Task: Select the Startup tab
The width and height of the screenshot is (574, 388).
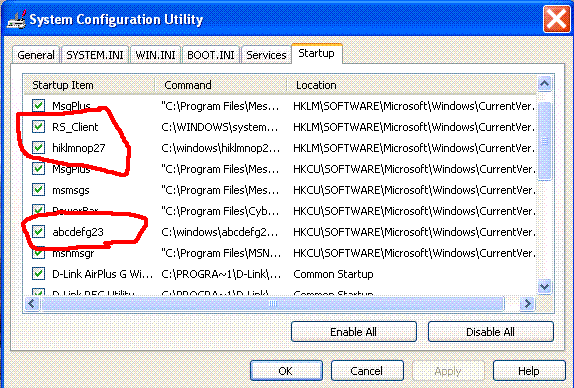Action: pos(317,54)
